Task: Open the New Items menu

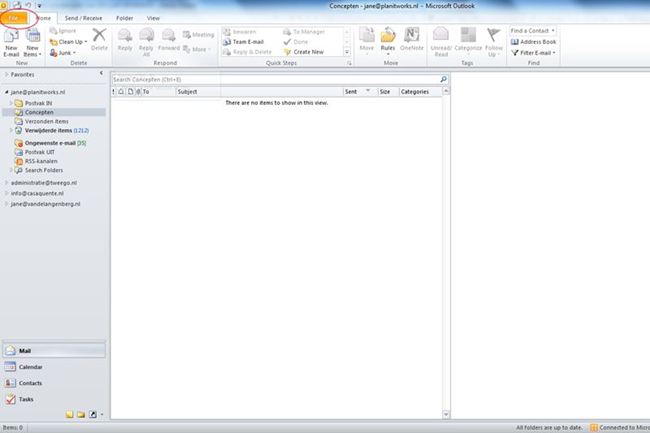Action: (32, 43)
